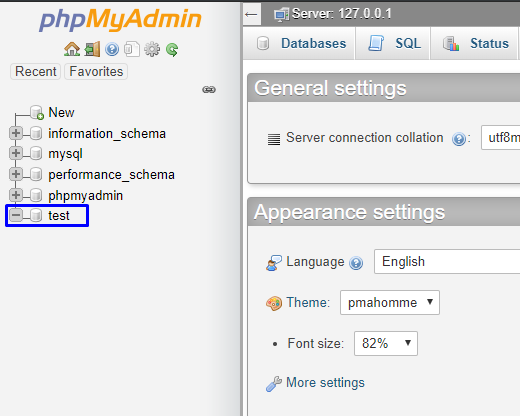This screenshot has width=520, height=416.
Task: Click the Theme palette icon
Action: click(274, 303)
